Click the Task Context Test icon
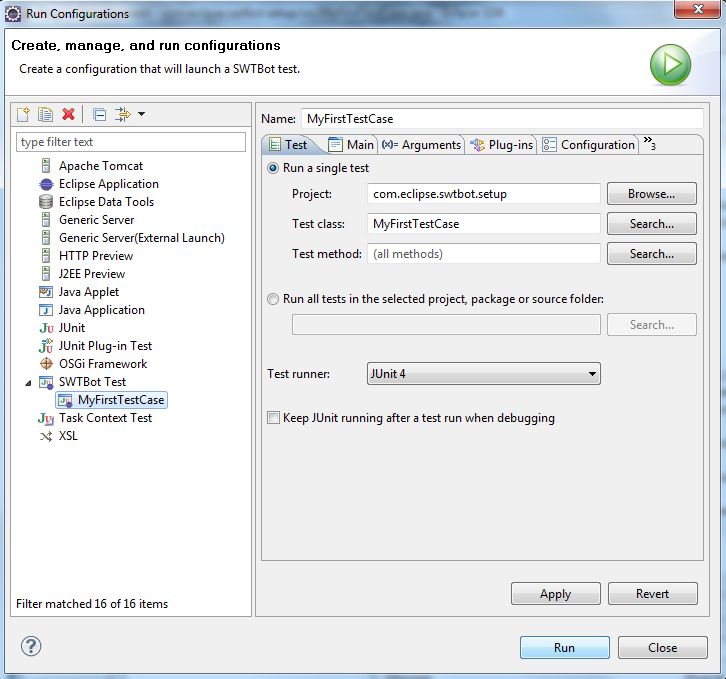The width and height of the screenshot is (726, 679). point(46,418)
